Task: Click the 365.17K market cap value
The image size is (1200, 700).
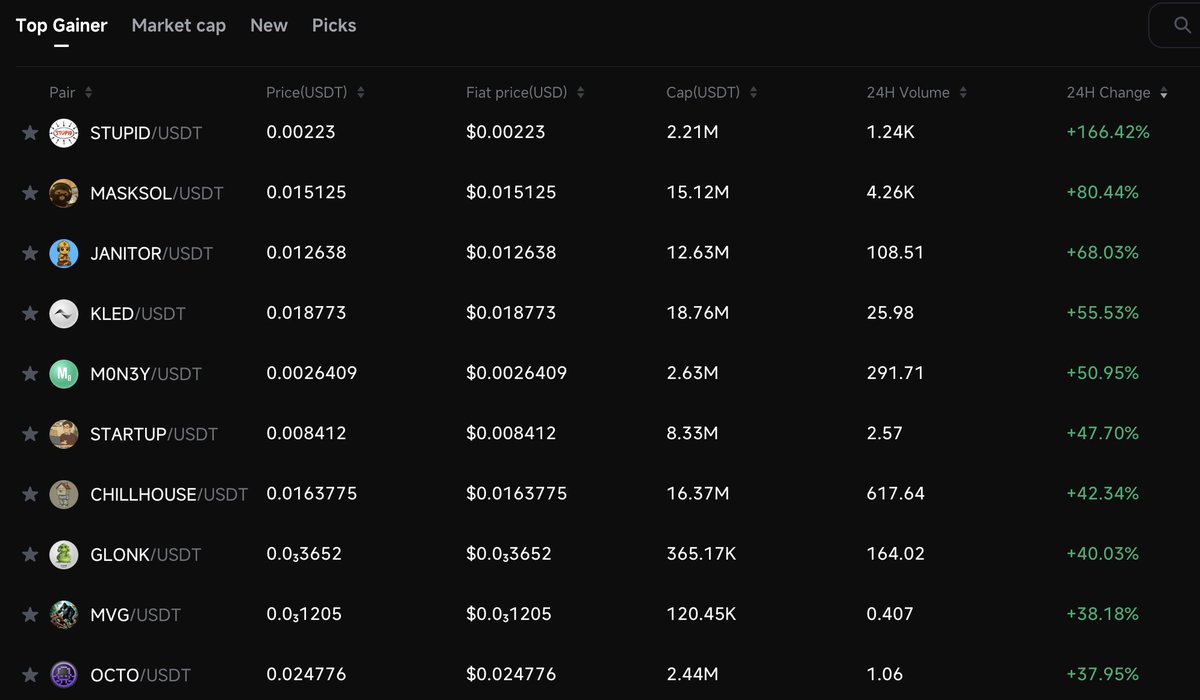Action: [701, 553]
